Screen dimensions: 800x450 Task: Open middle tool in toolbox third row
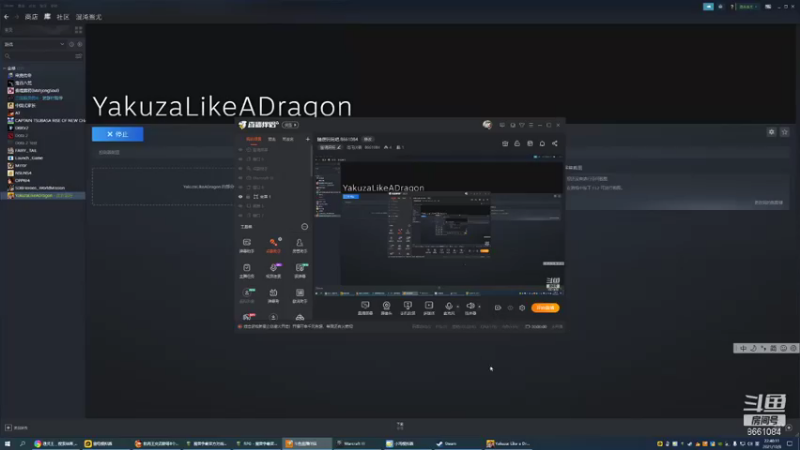pyautogui.click(x=273, y=295)
